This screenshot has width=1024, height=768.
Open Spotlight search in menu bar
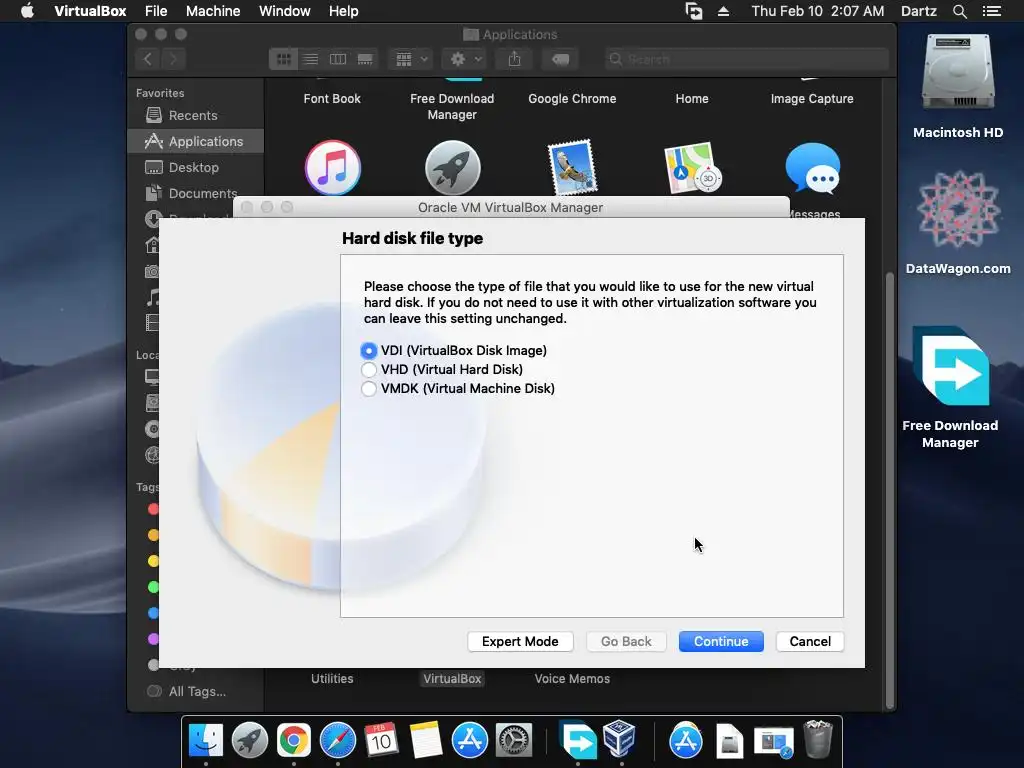[x=959, y=11]
